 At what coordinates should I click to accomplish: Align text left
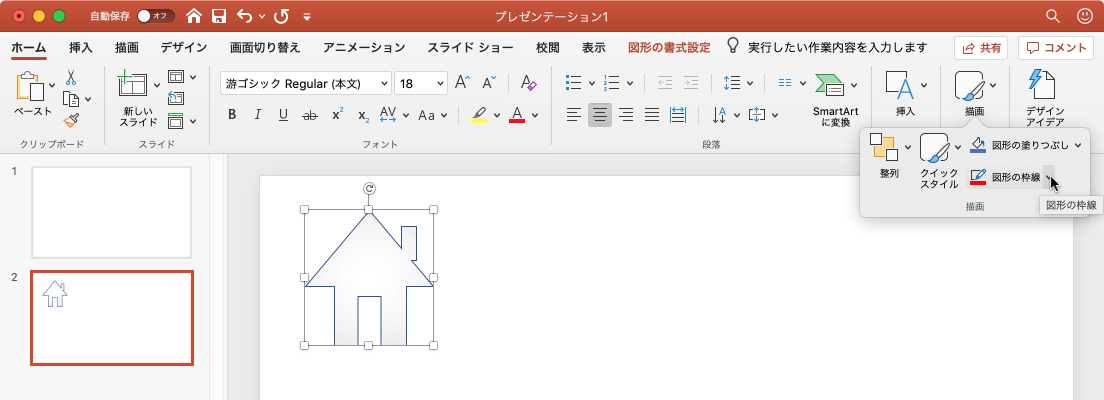tap(575, 115)
